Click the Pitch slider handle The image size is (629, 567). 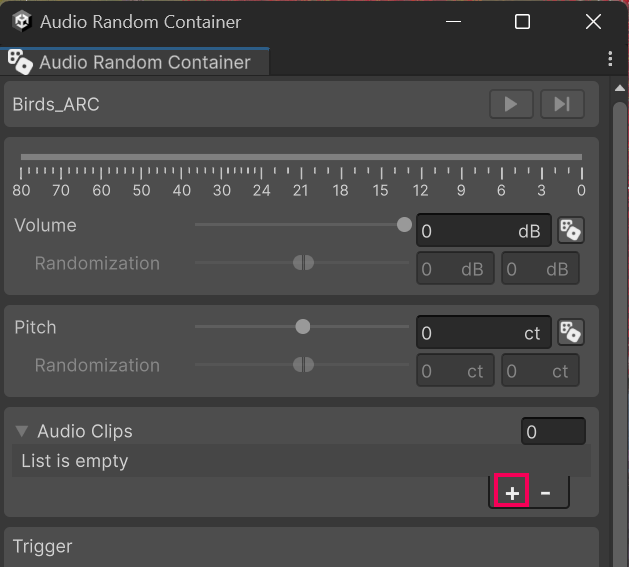[x=303, y=327]
